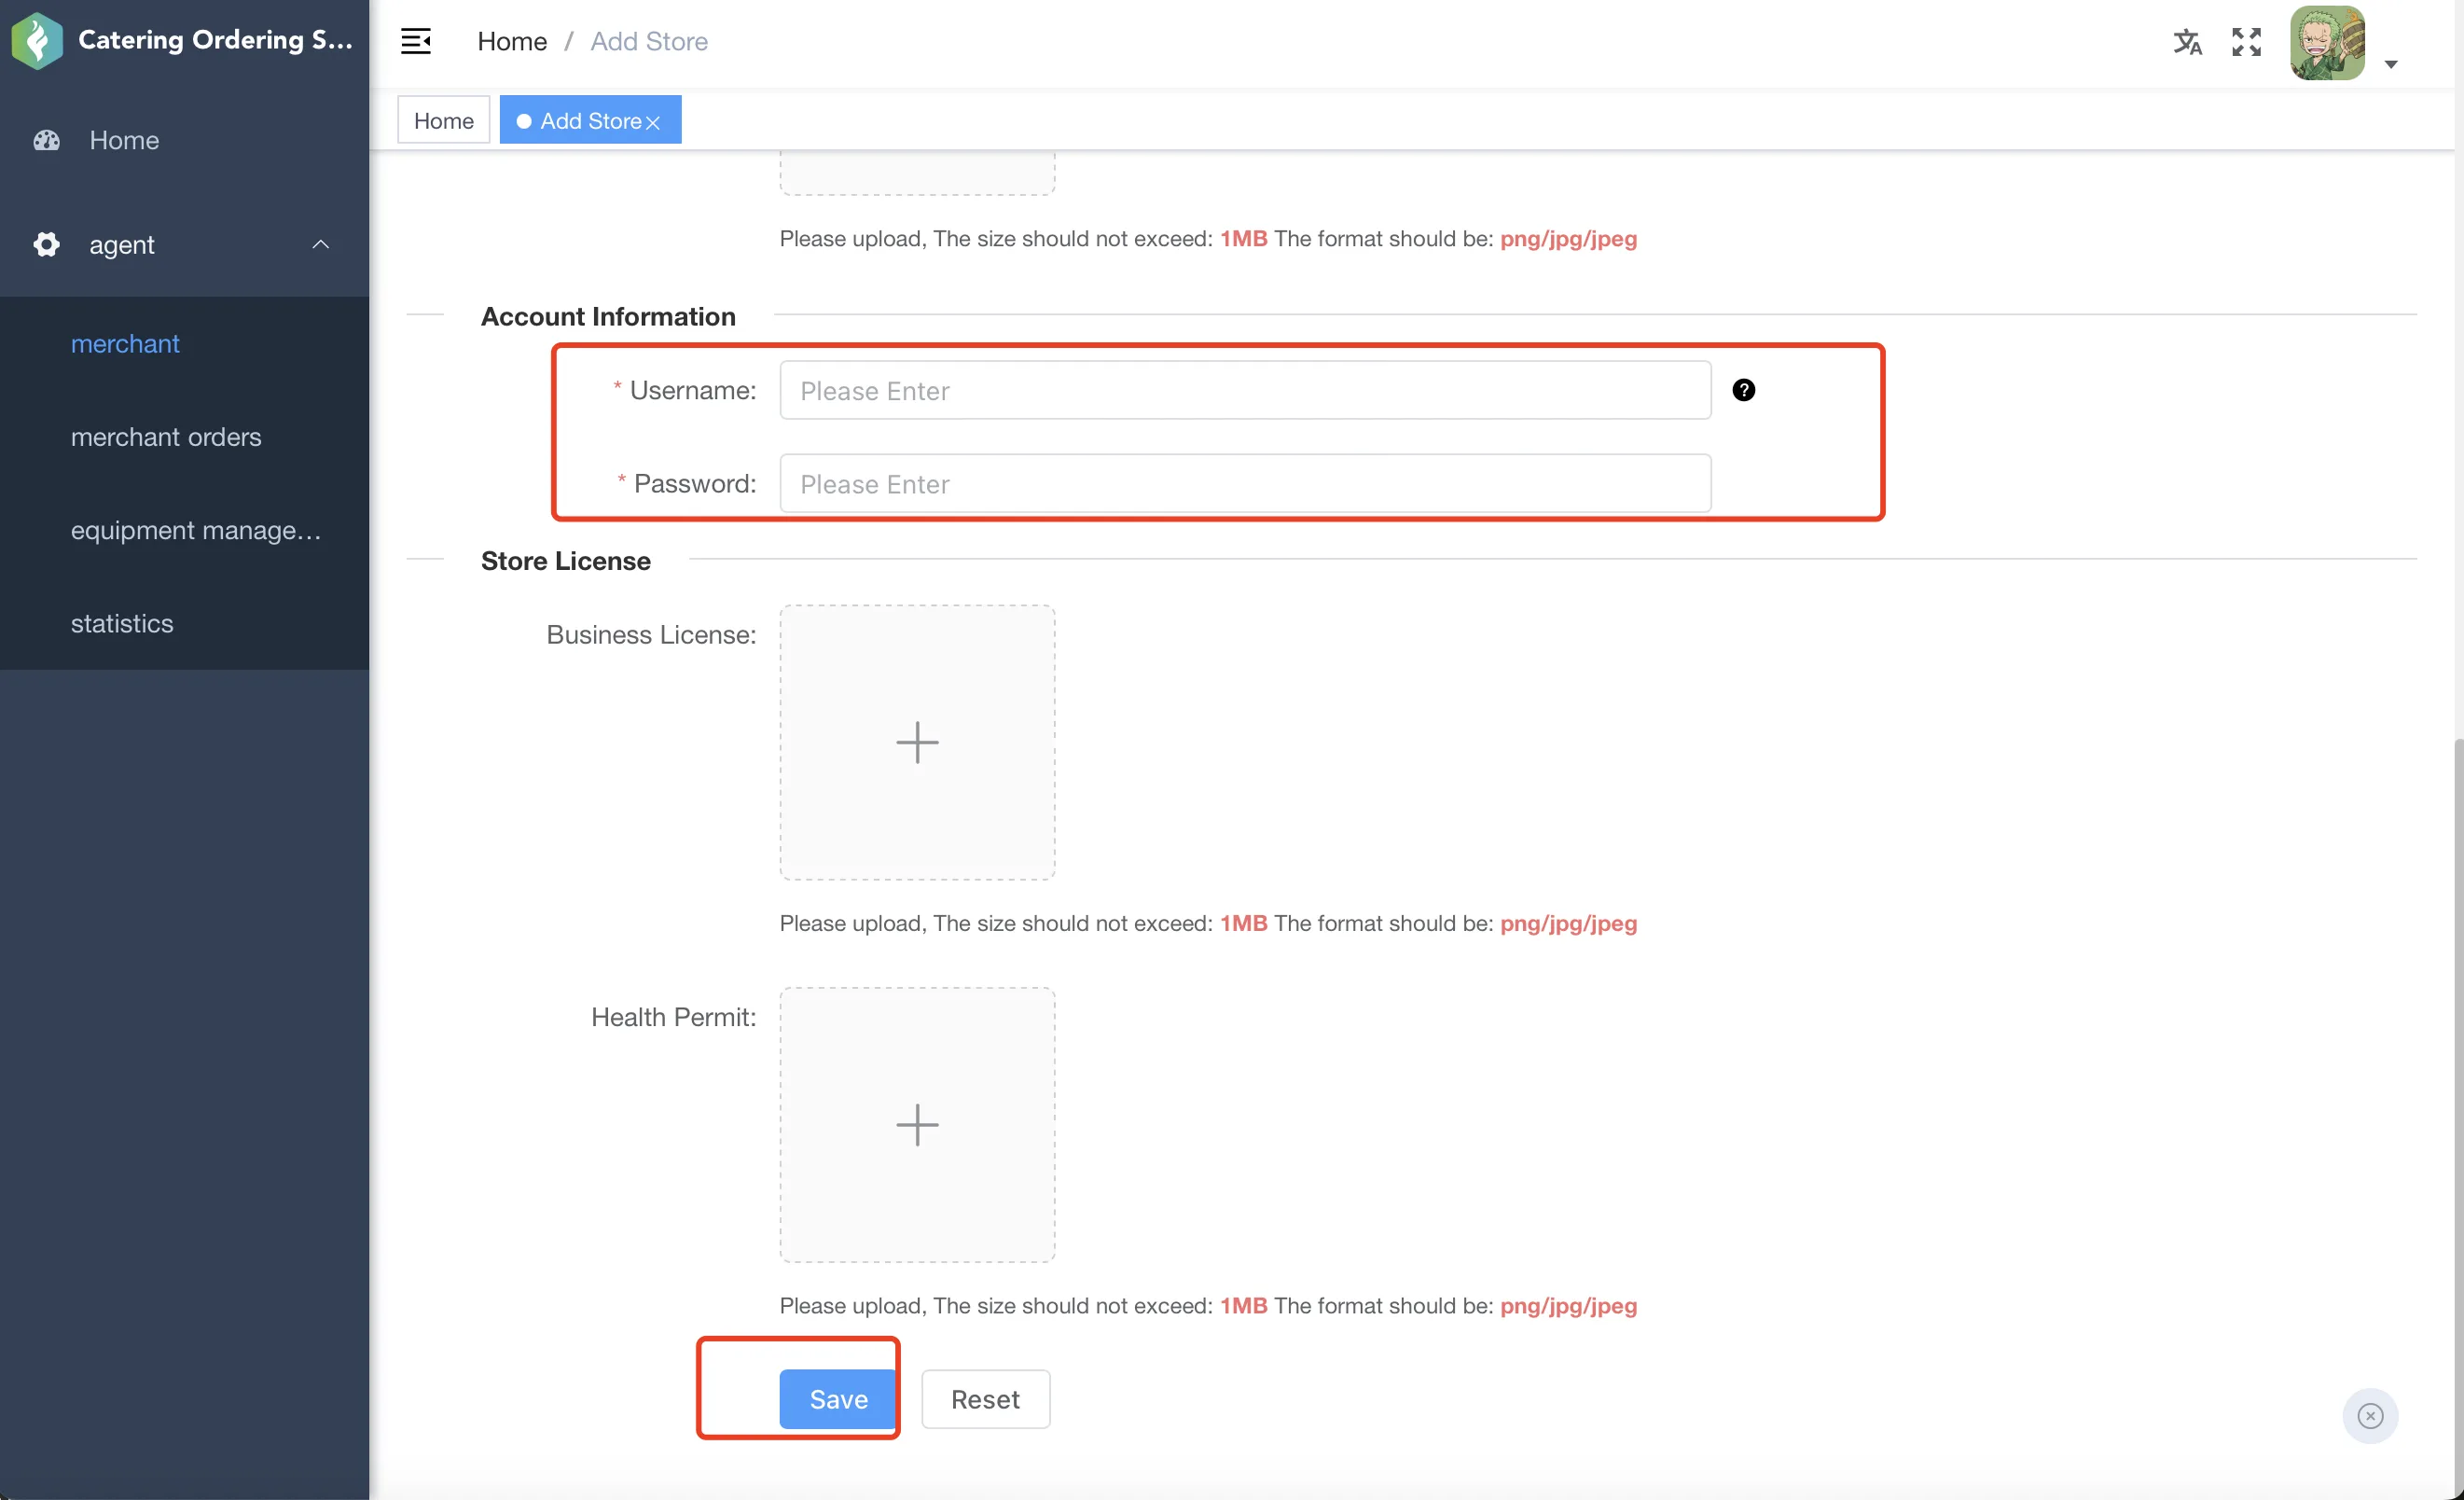This screenshot has height=1500, width=2464.
Task: Focus the Username input field
Action: tap(1245, 390)
